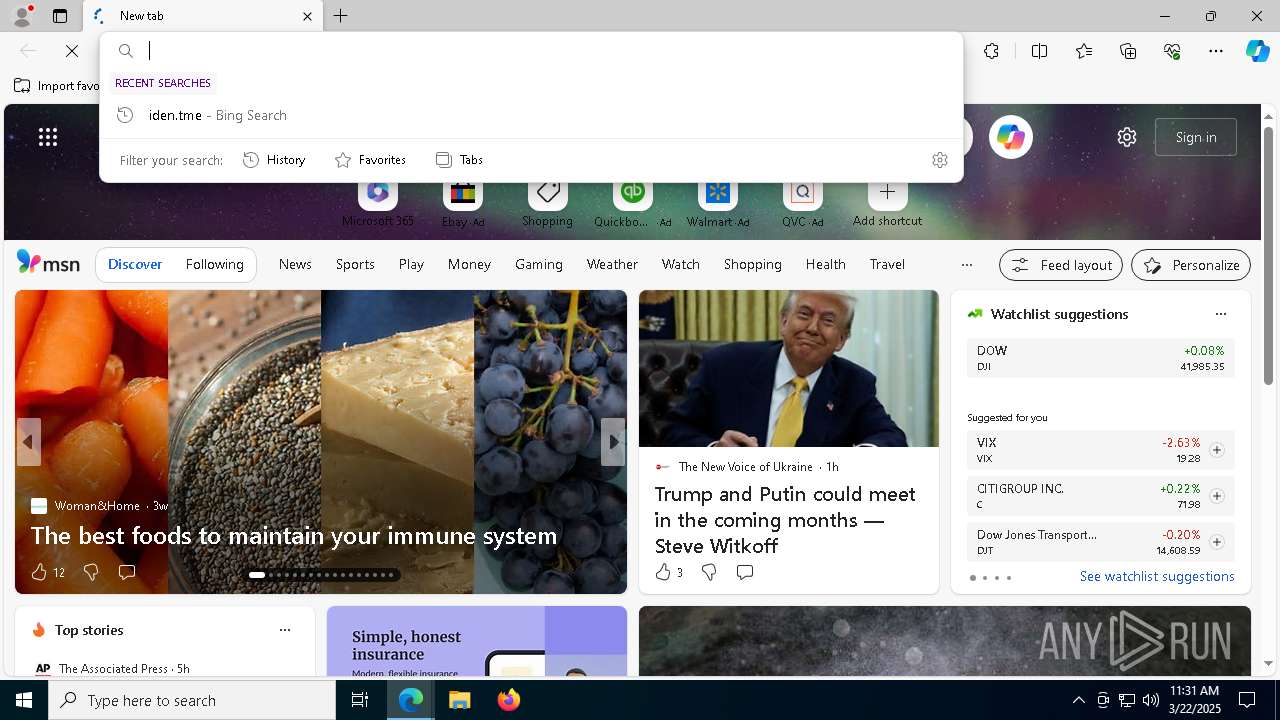1280x720 pixels.
Task: Add CITIGROUP INC. to watchlist
Action: (1216, 496)
